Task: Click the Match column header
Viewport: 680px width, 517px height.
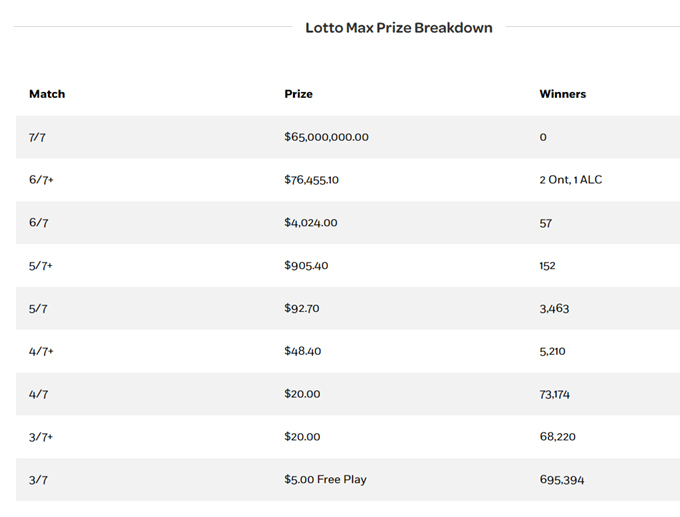Action: 47,94
